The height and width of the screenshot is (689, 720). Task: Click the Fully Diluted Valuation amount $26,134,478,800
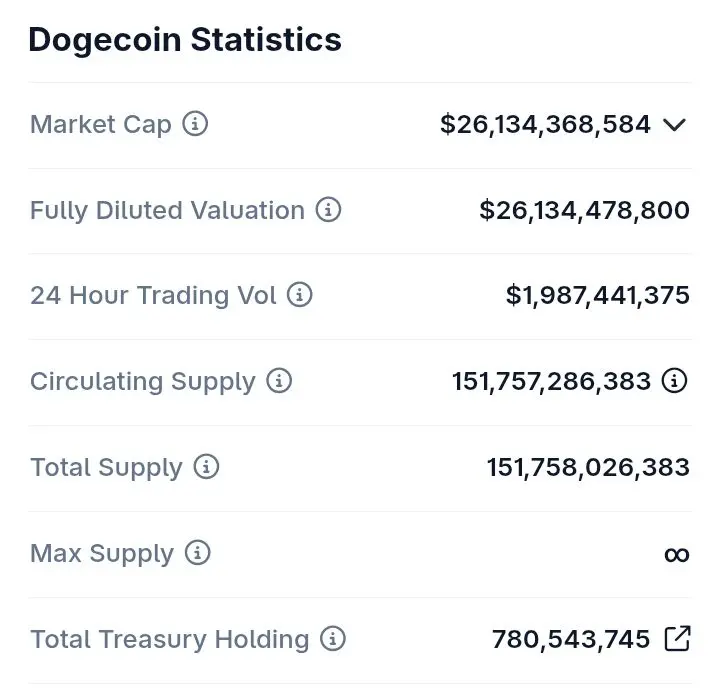click(x=584, y=210)
